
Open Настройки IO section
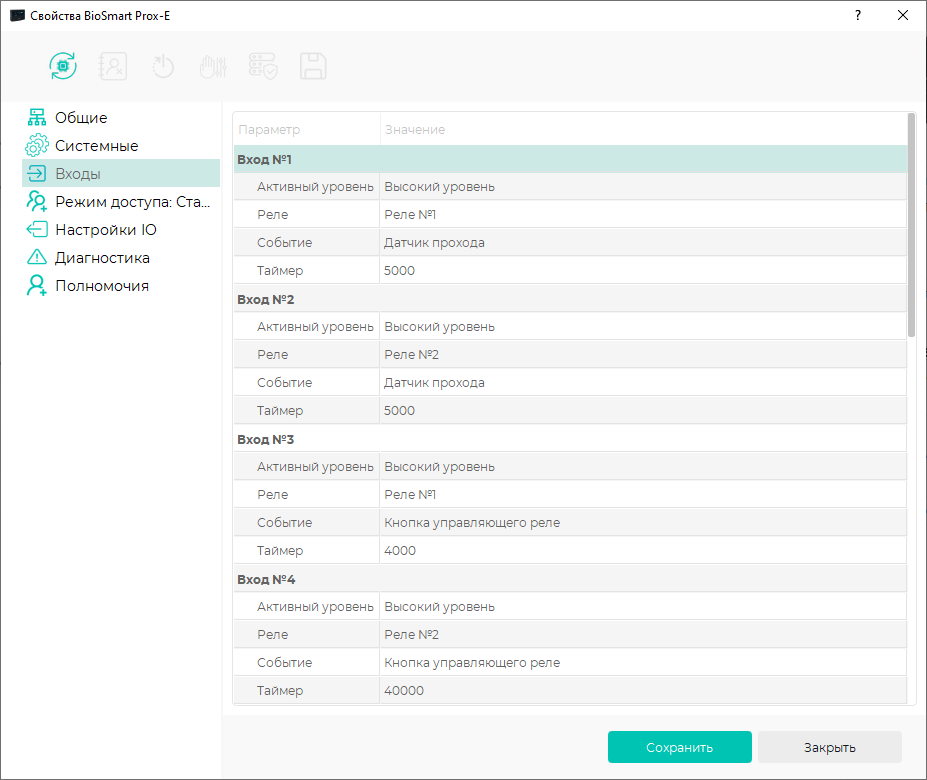[x=106, y=229]
